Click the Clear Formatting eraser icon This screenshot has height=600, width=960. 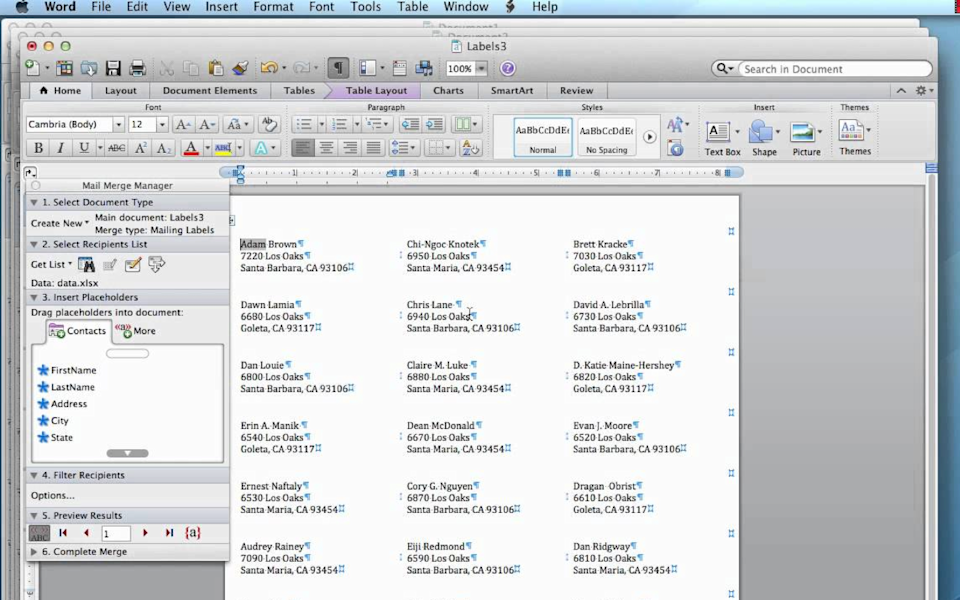[x=268, y=124]
